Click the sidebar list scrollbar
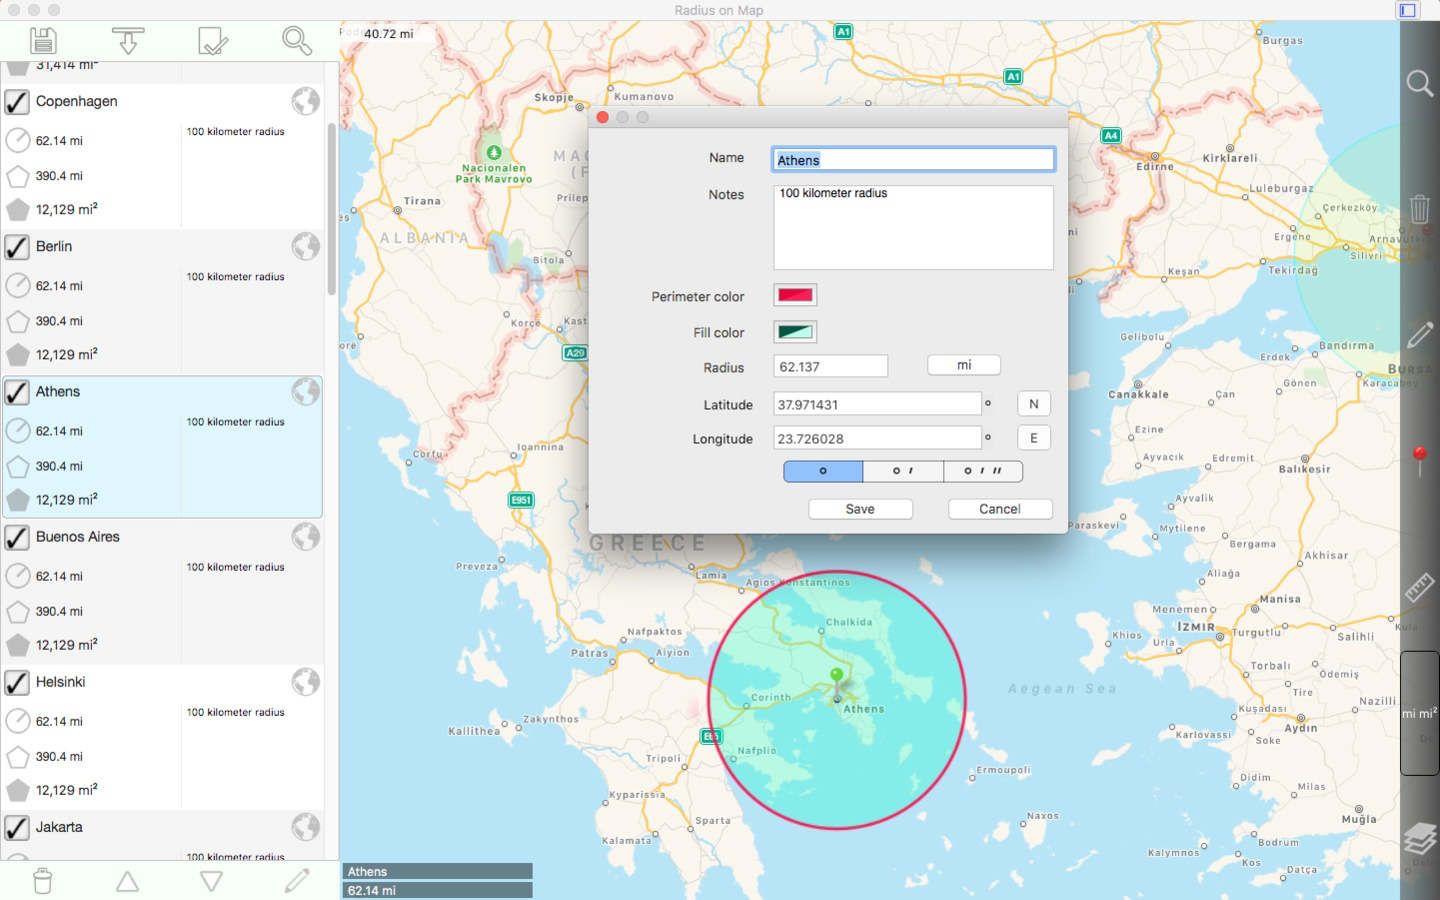This screenshot has height=900, width=1440. [332, 209]
